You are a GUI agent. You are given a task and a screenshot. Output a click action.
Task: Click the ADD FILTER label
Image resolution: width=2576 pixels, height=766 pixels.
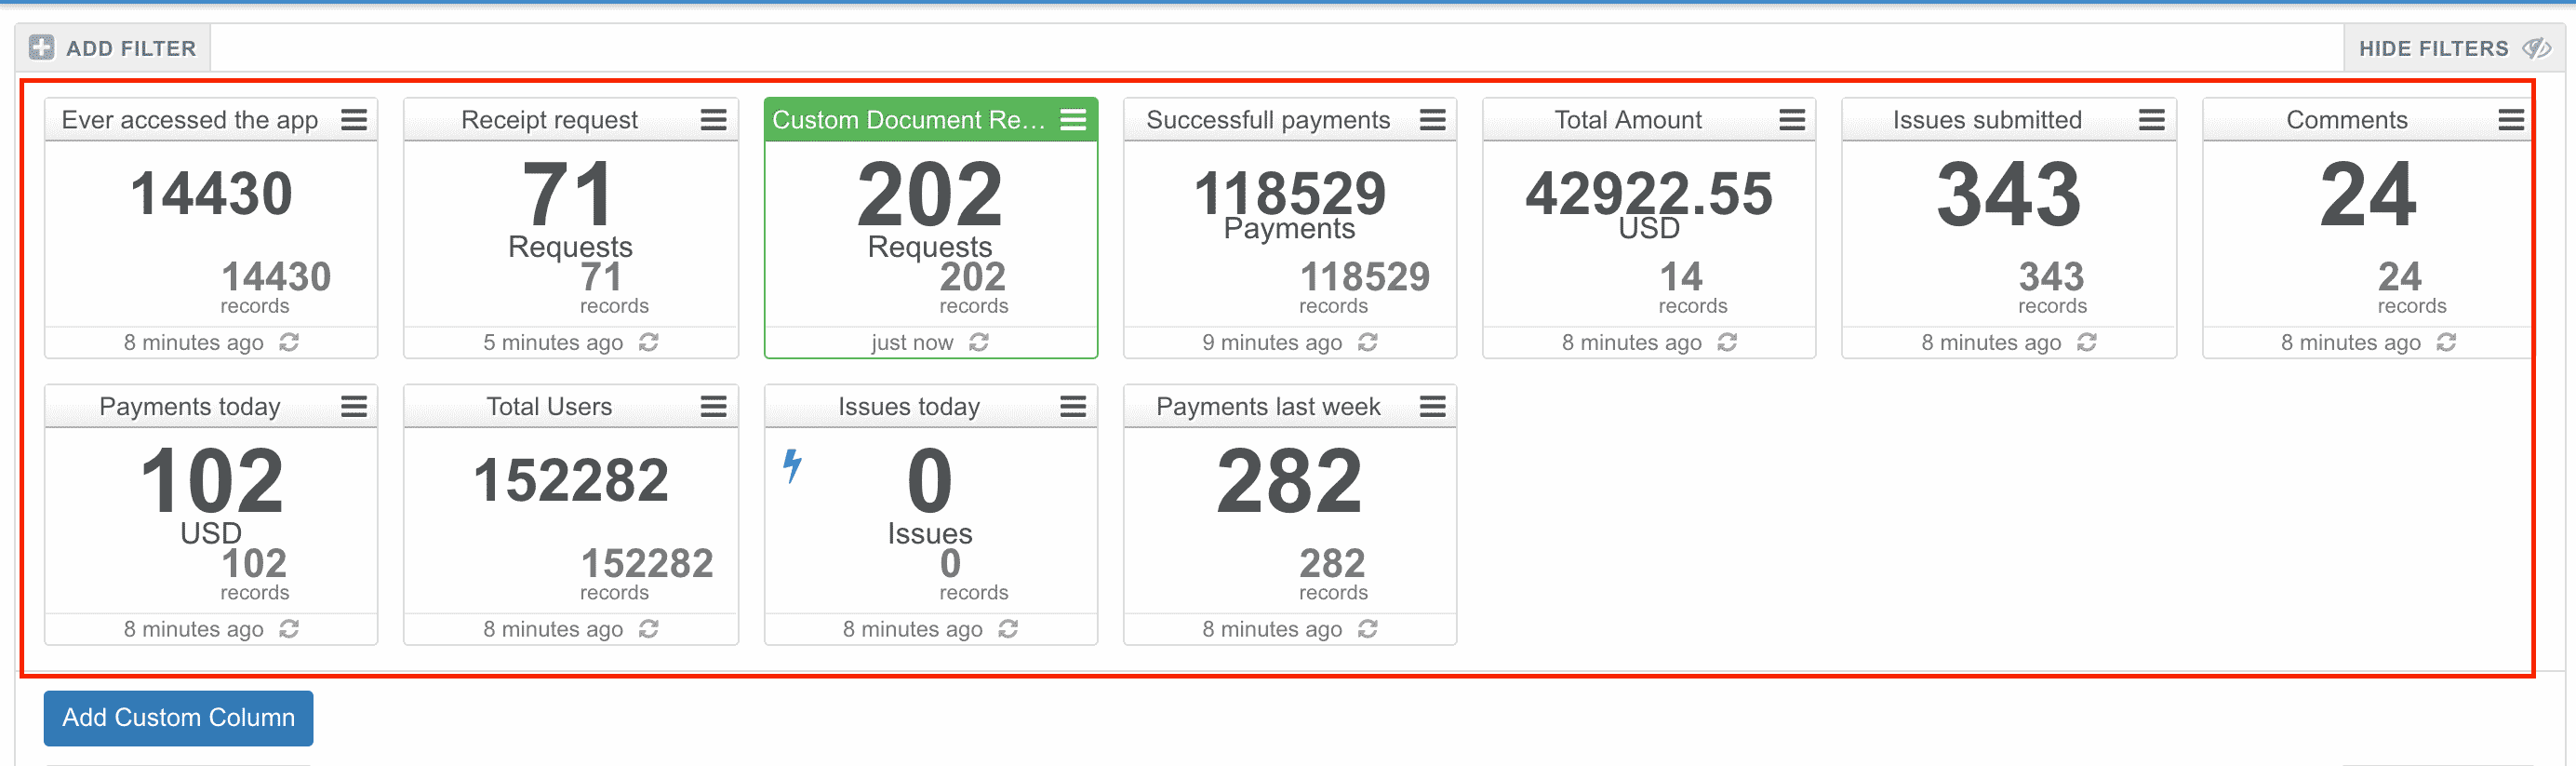click(131, 48)
